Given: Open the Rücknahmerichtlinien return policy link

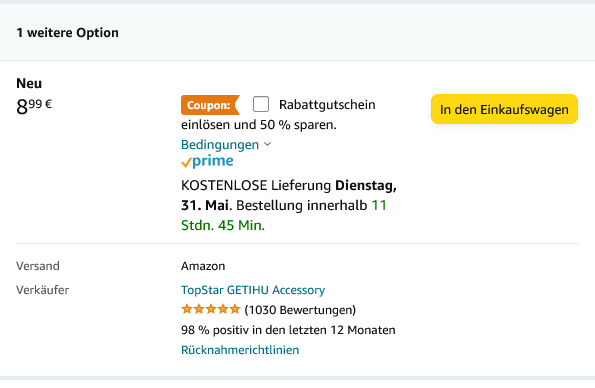Looking at the screenshot, I should click(240, 350).
